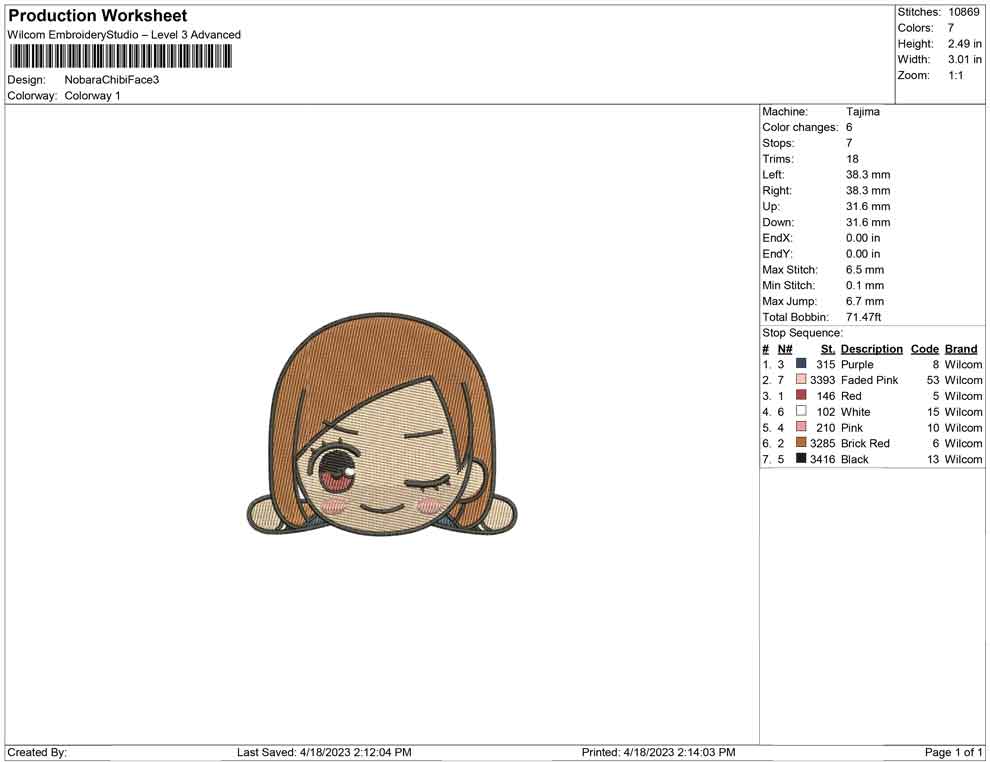The height and width of the screenshot is (762, 990).
Task: Click the EndX value 0.00 in
Action: pos(862,238)
